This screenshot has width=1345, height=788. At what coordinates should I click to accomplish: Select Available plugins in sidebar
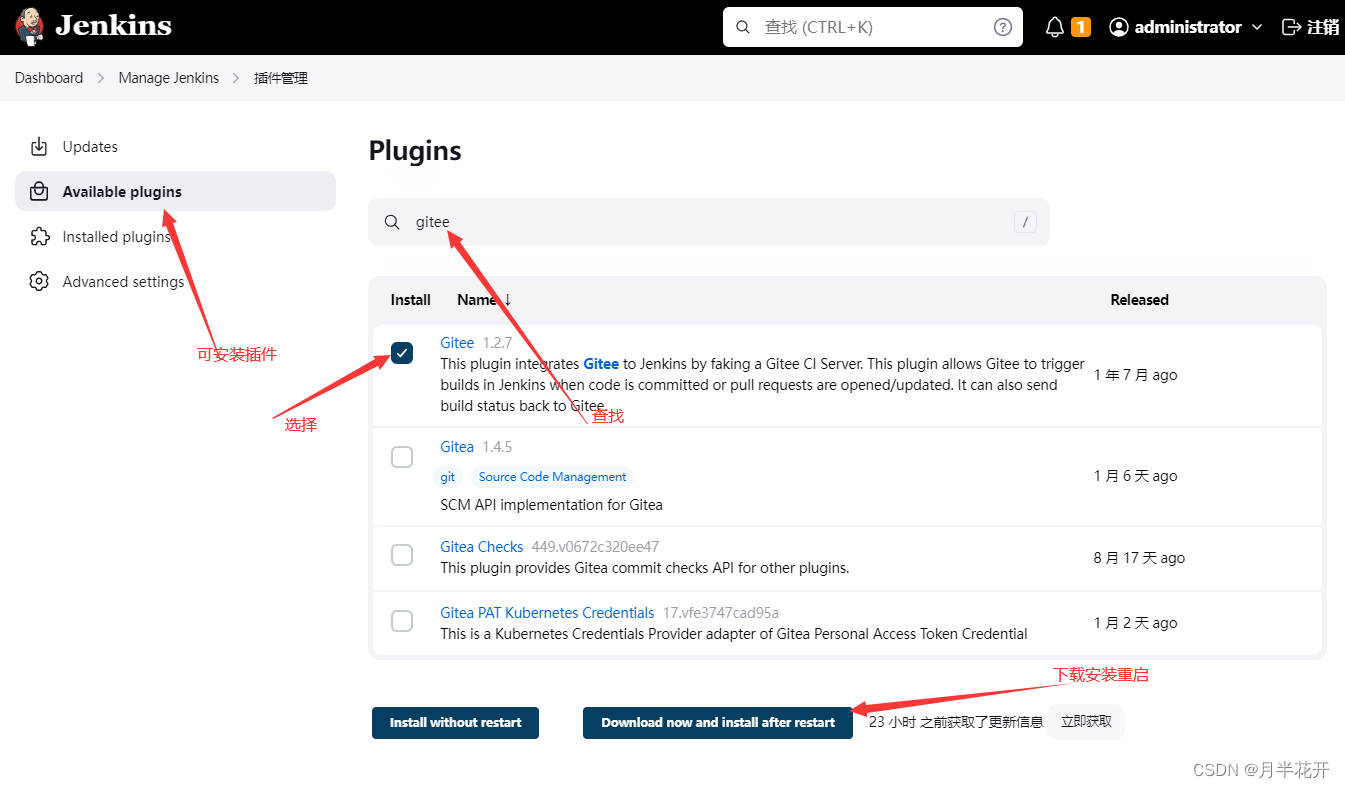[x=175, y=191]
